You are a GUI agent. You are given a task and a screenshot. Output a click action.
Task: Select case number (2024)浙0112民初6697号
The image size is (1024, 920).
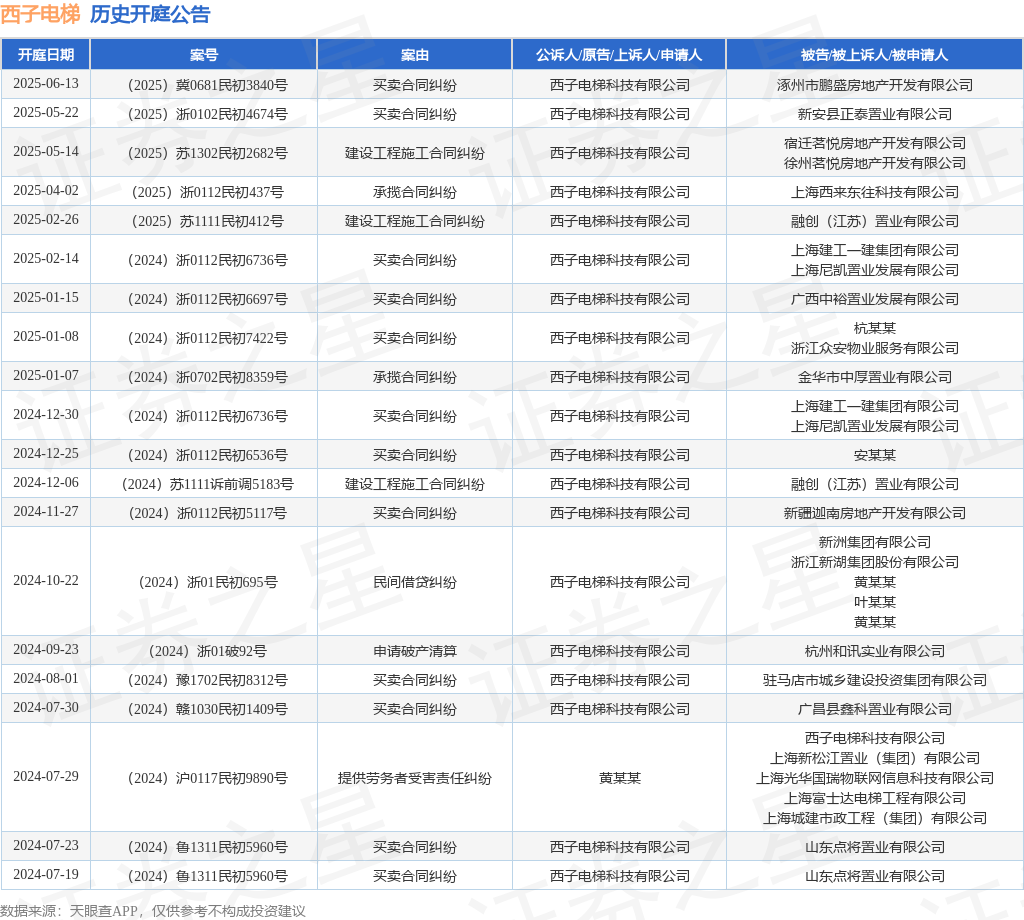pos(204,299)
